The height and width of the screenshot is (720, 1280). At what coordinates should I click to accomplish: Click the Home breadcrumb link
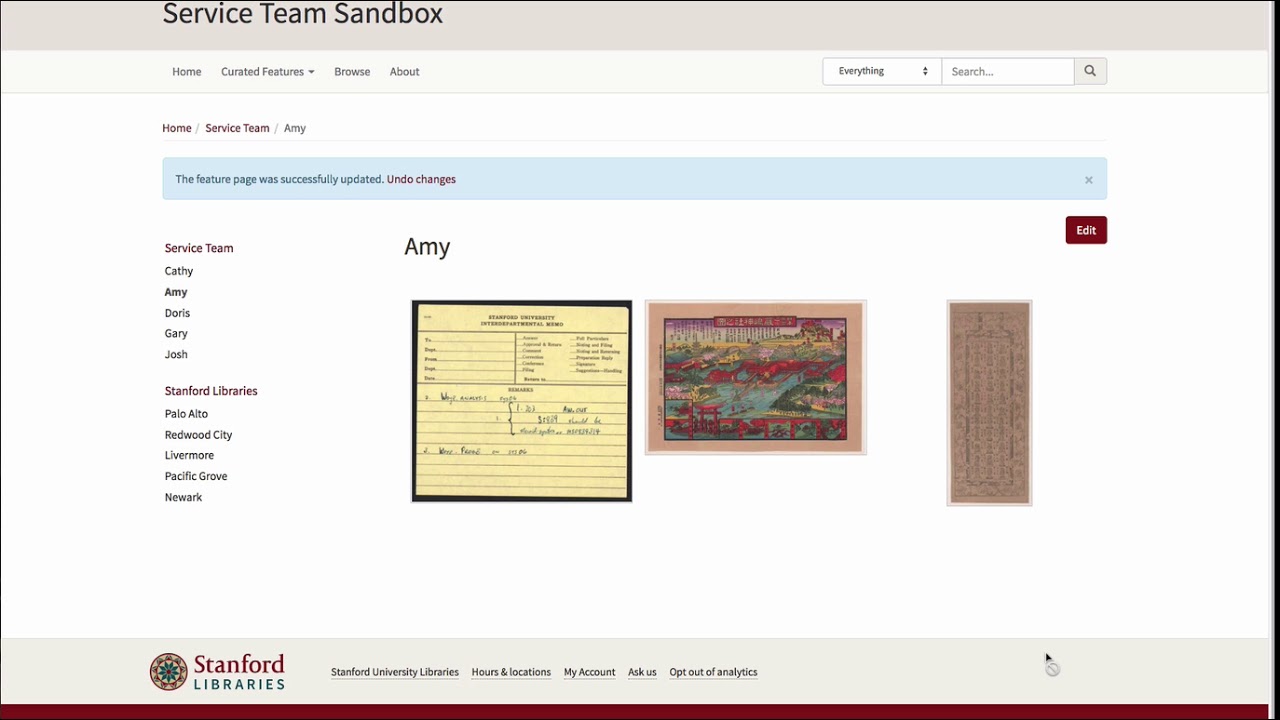point(177,128)
